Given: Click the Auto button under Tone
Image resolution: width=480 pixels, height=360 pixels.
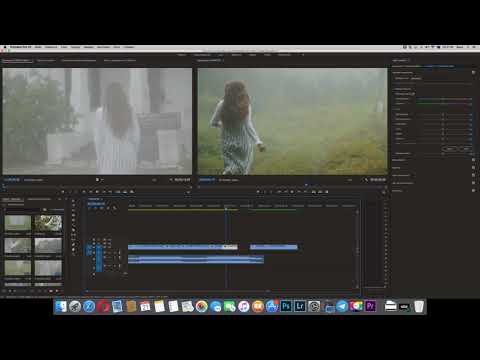Looking at the screenshot, I should point(466,149).
